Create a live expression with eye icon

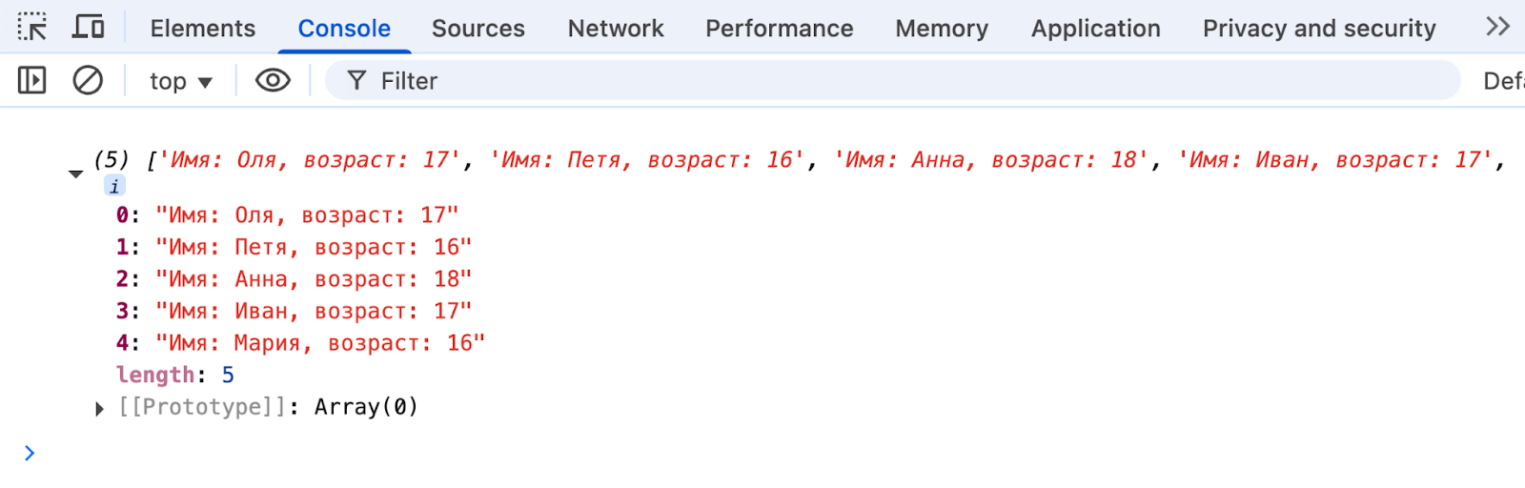[272, 80]
